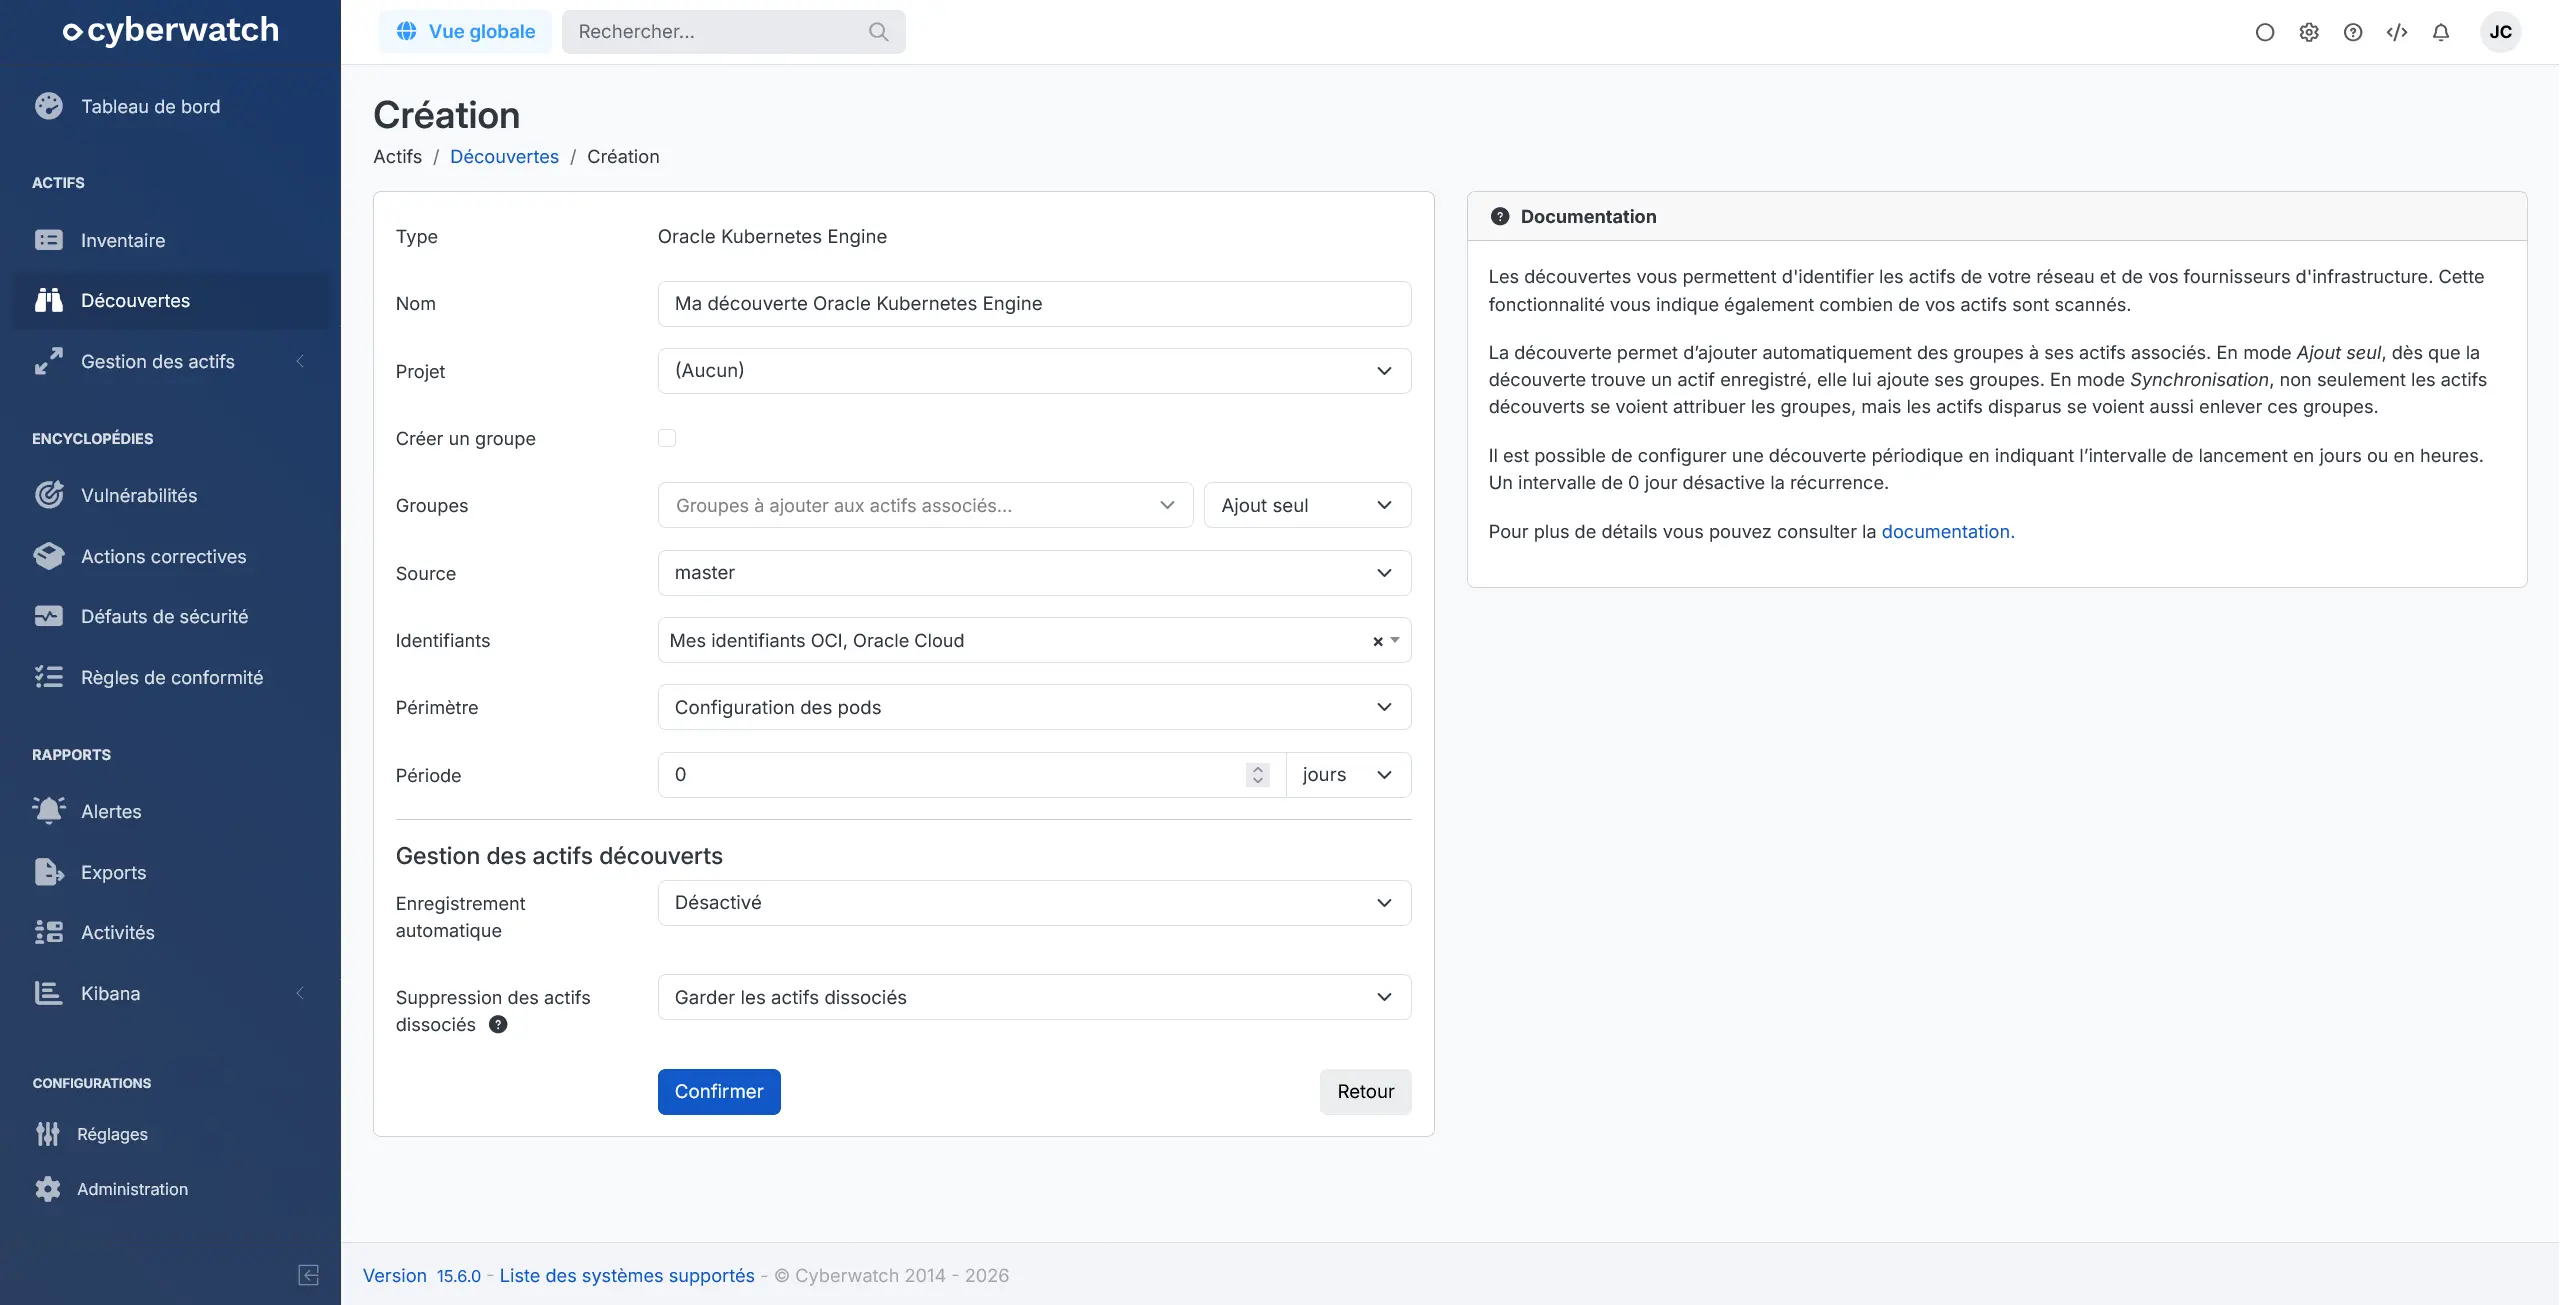Viewport: 2560px width, 1305px height.
Task: Click the notifications bell icon
Action: [2440, 32]
